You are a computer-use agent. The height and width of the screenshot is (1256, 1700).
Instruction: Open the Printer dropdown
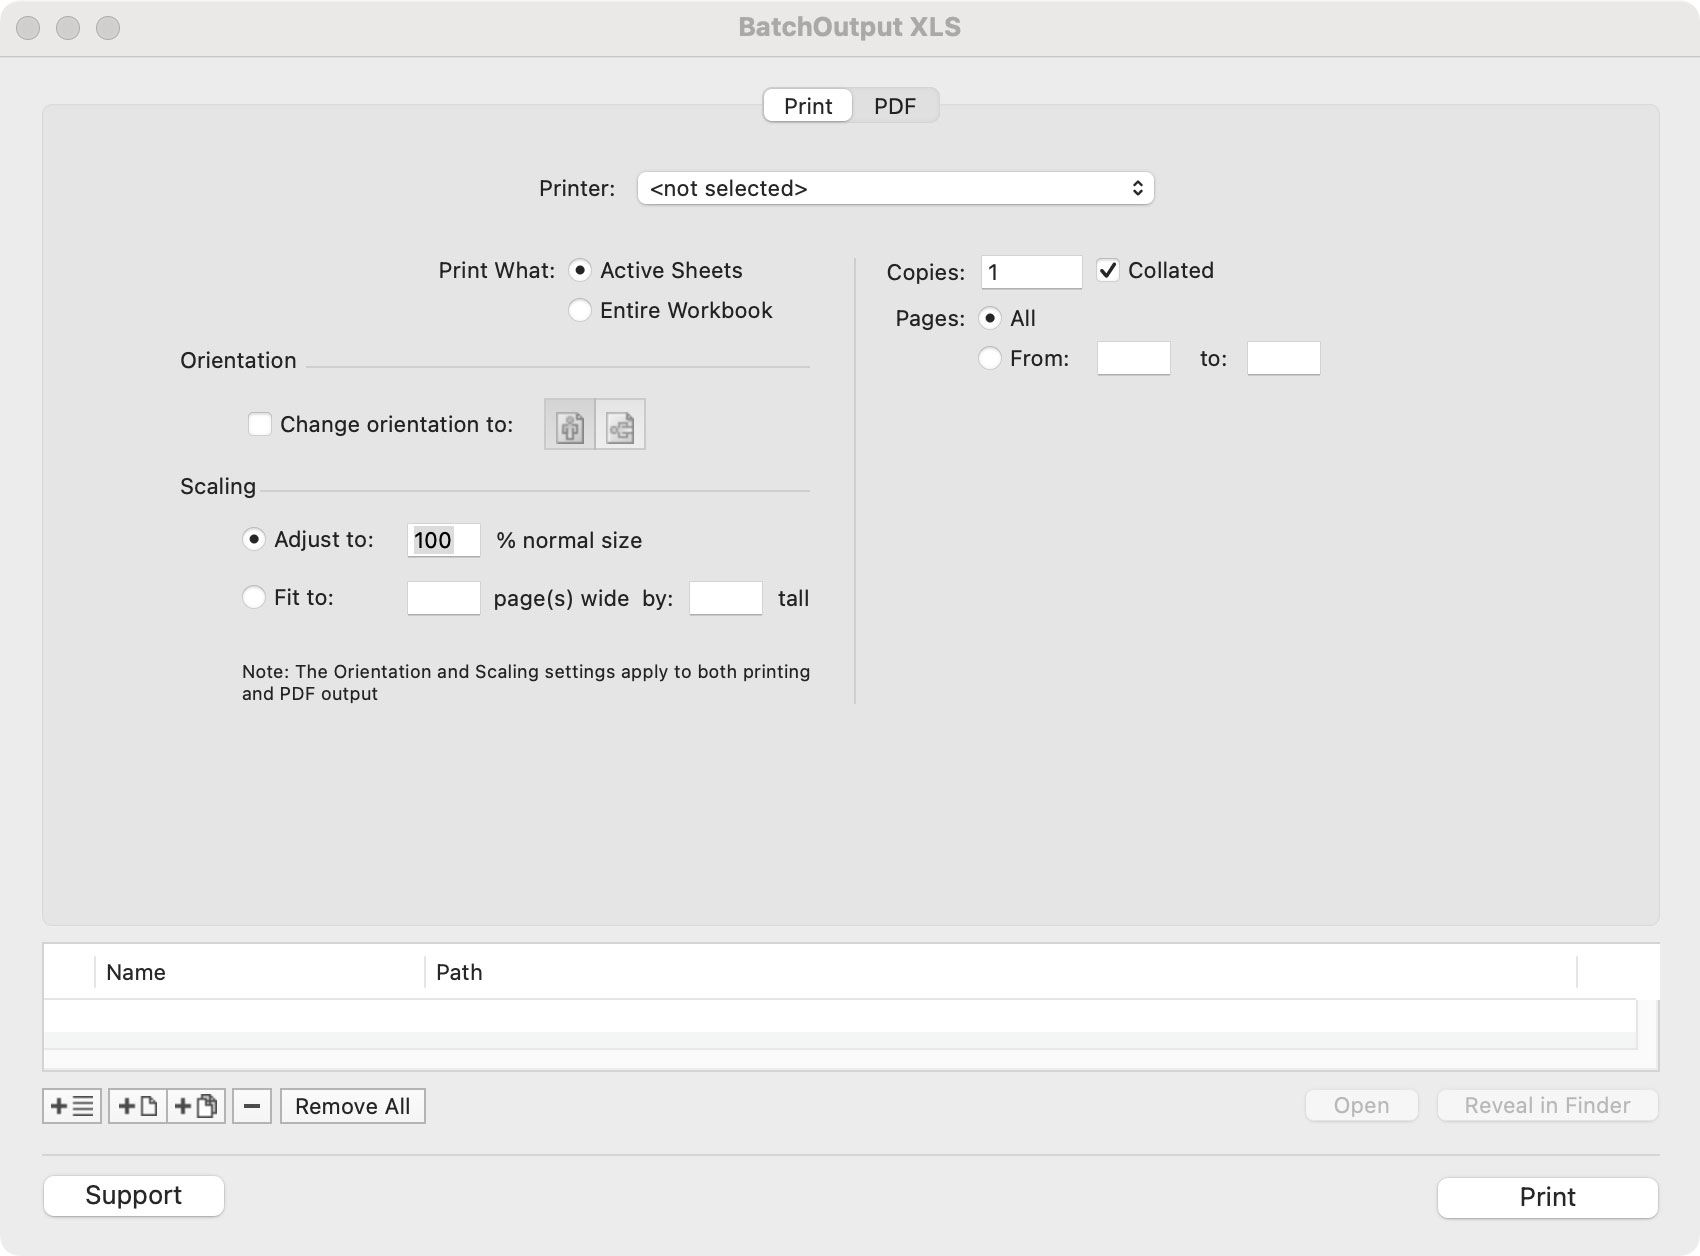[896, 188]
